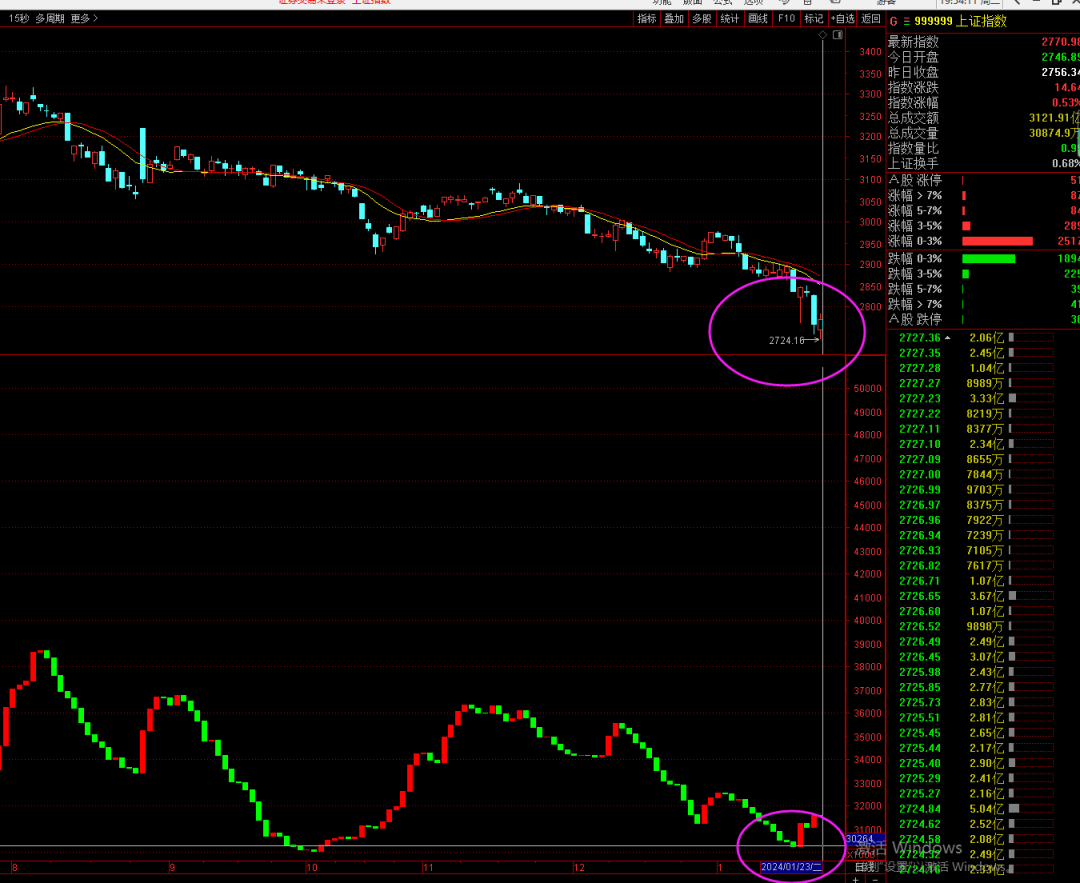
Task: Select the 指数量比 row
Action: tap(983, 148)
